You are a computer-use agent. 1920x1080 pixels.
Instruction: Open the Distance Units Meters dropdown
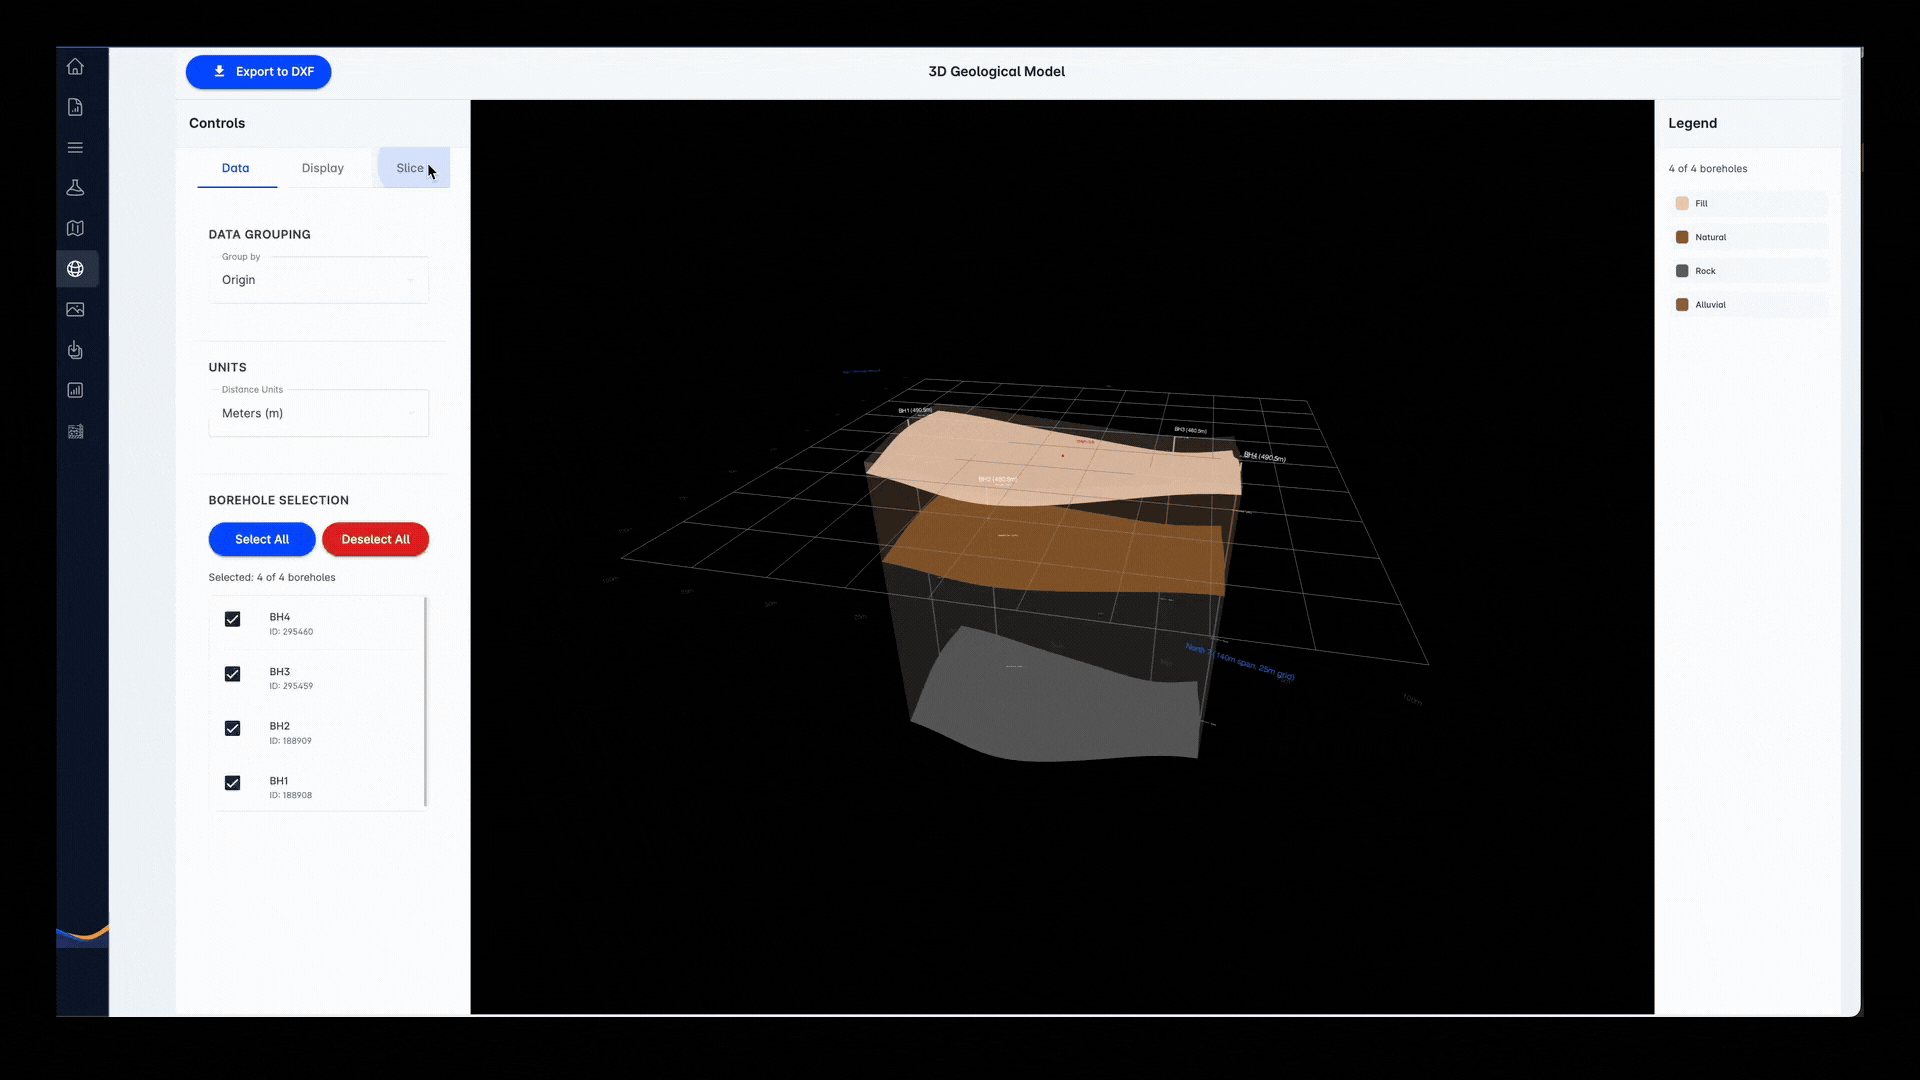tap(318, 413)
